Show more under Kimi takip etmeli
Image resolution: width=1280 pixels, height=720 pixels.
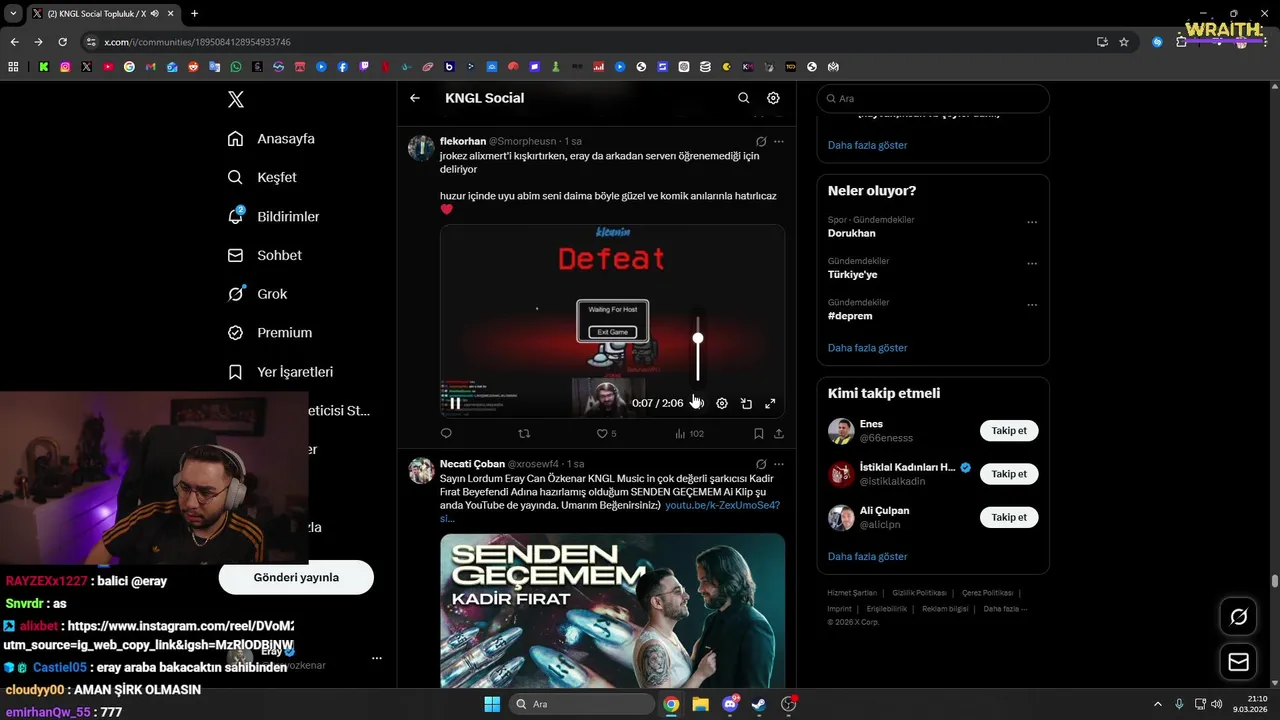(867, 556)
